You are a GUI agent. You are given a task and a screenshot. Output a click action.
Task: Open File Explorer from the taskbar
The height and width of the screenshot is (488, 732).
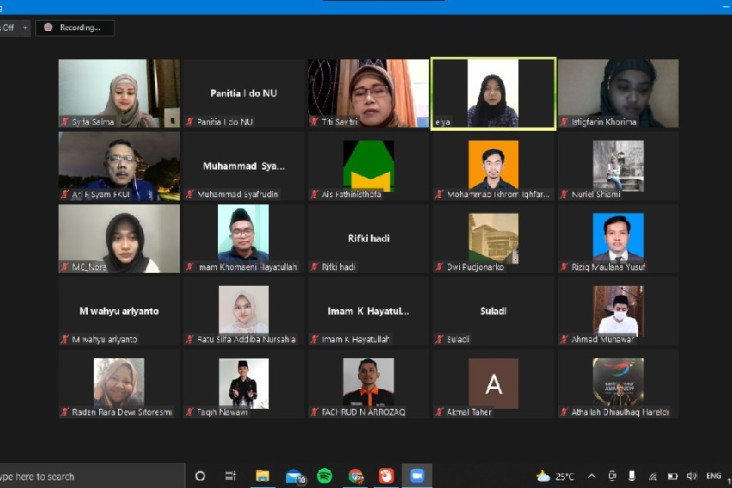262,476
